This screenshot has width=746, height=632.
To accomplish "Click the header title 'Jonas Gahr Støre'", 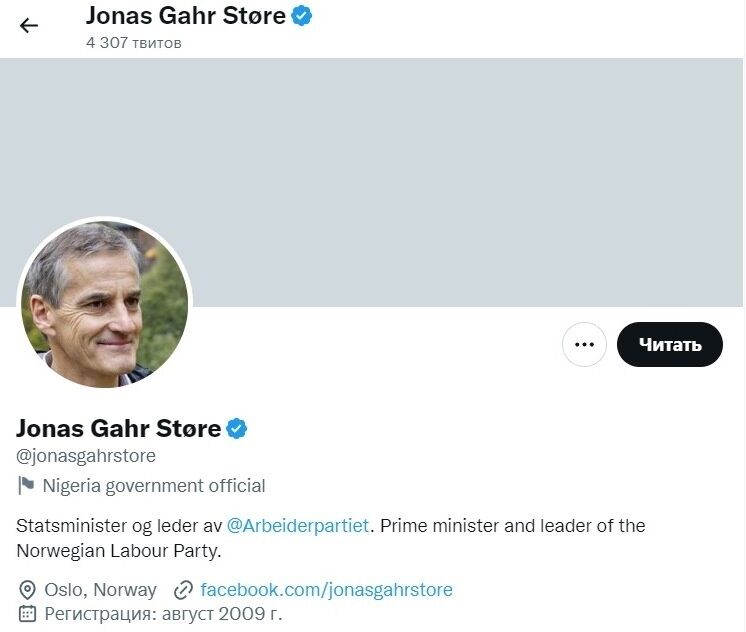I will [x=186, y=16].
